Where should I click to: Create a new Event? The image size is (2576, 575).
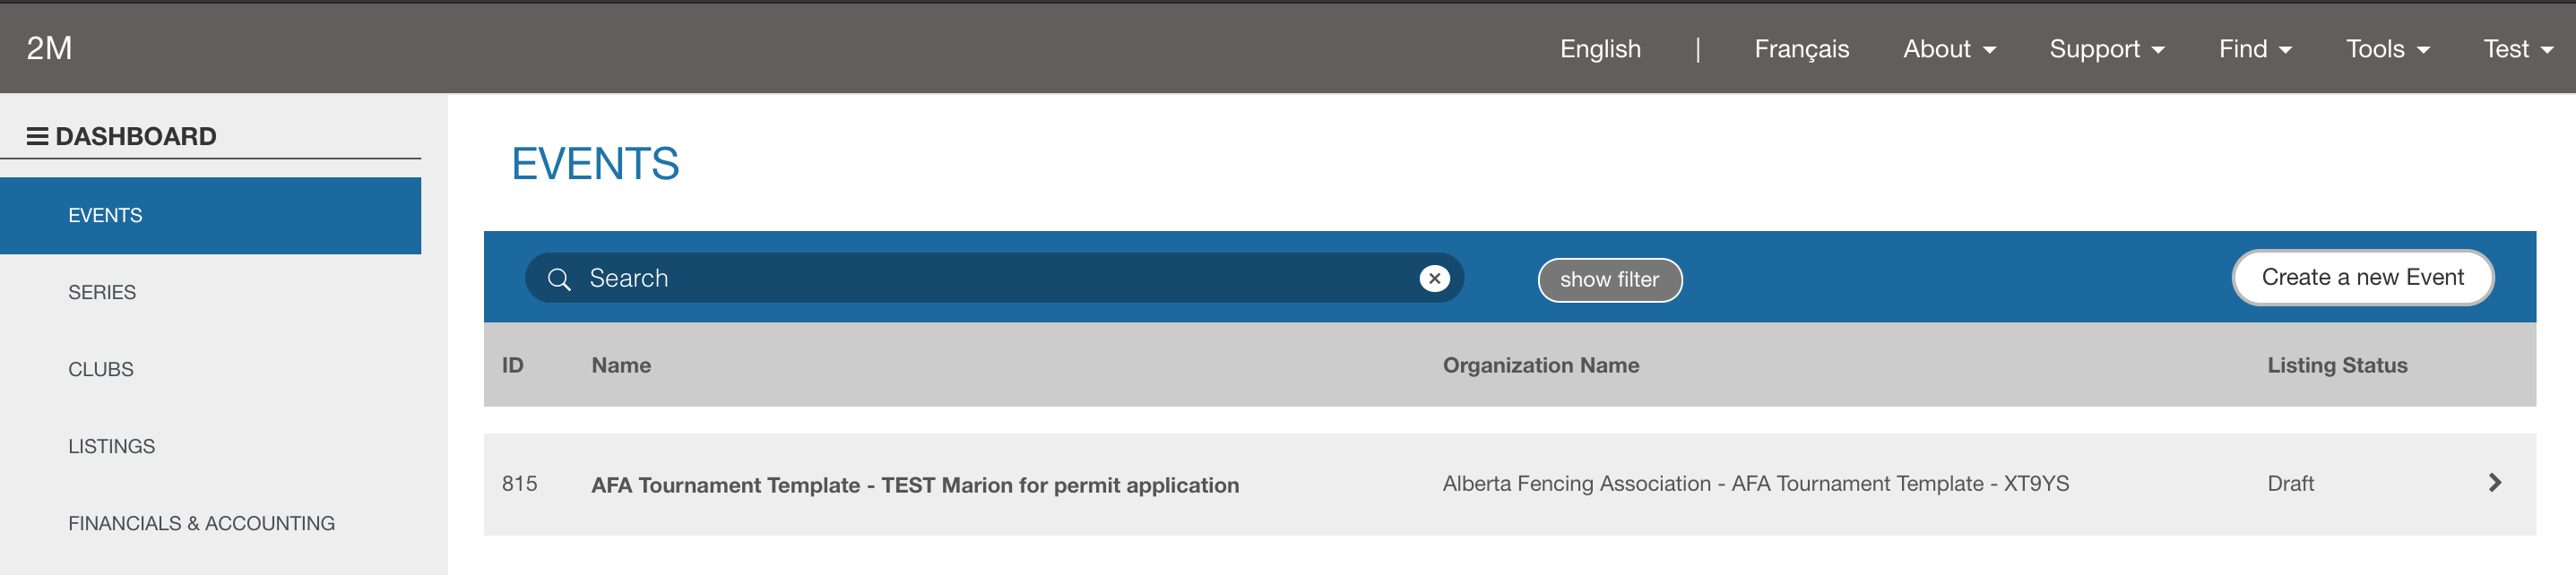2362,277
